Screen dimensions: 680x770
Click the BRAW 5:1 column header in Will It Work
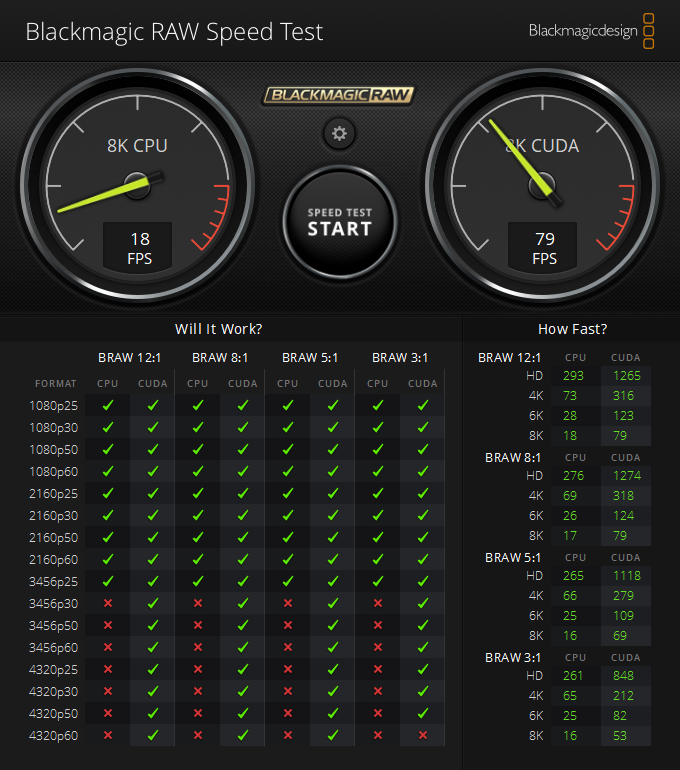310,357
